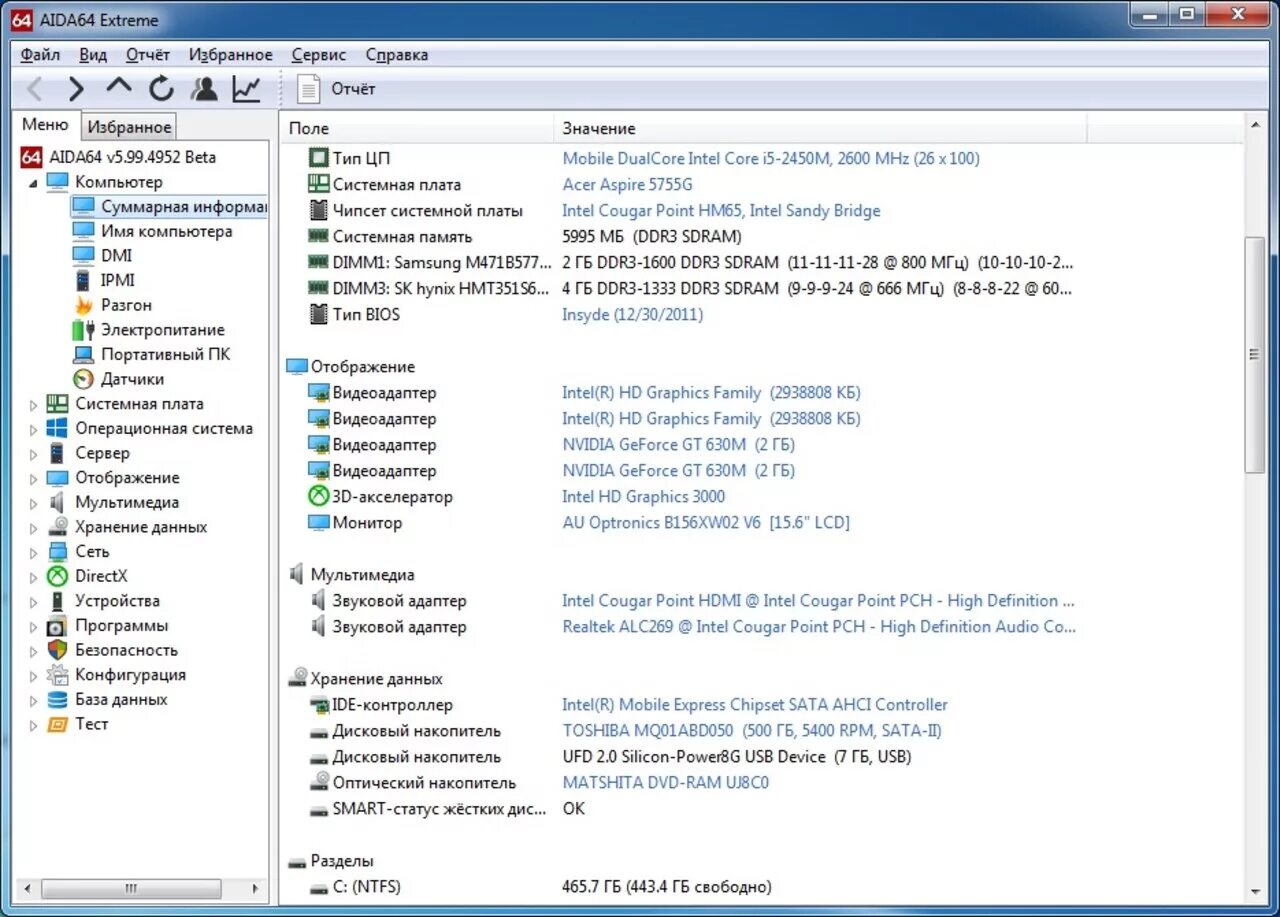The height and width of the screenshot is (917, 1280).
Task: Click the DirectX Xbox icon in tree
Action: [x=57, y=576]
